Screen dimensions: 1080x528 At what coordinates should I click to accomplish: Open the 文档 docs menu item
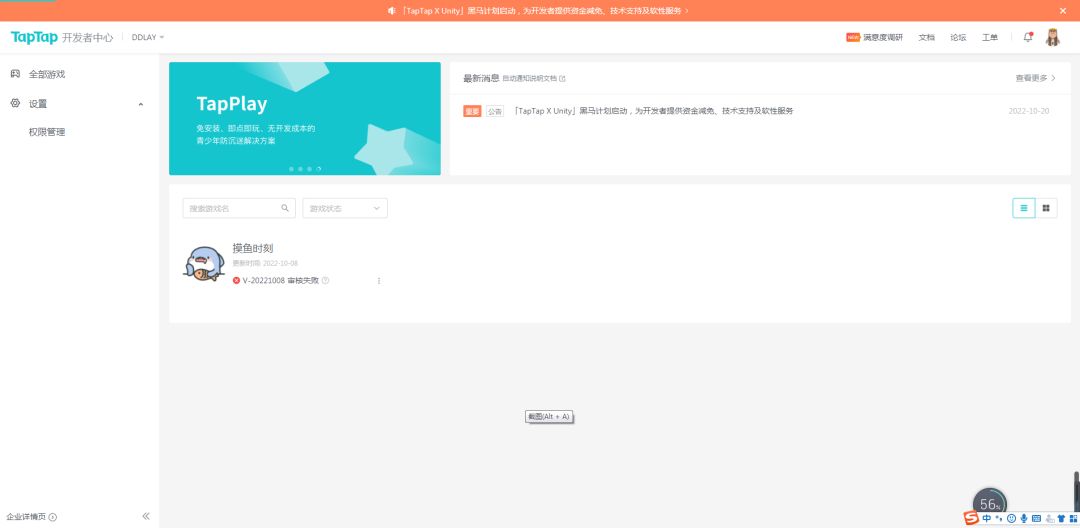pyautogui.click(x=926, y=37)
